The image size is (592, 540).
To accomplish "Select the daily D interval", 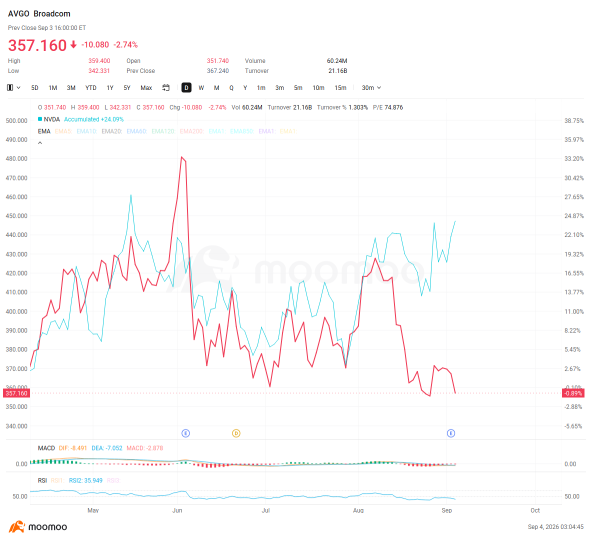I will tap(186, 88).
